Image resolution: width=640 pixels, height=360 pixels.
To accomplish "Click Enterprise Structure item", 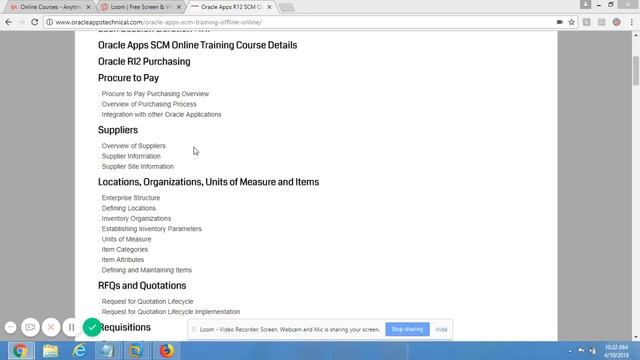I will tap(131, 198).
